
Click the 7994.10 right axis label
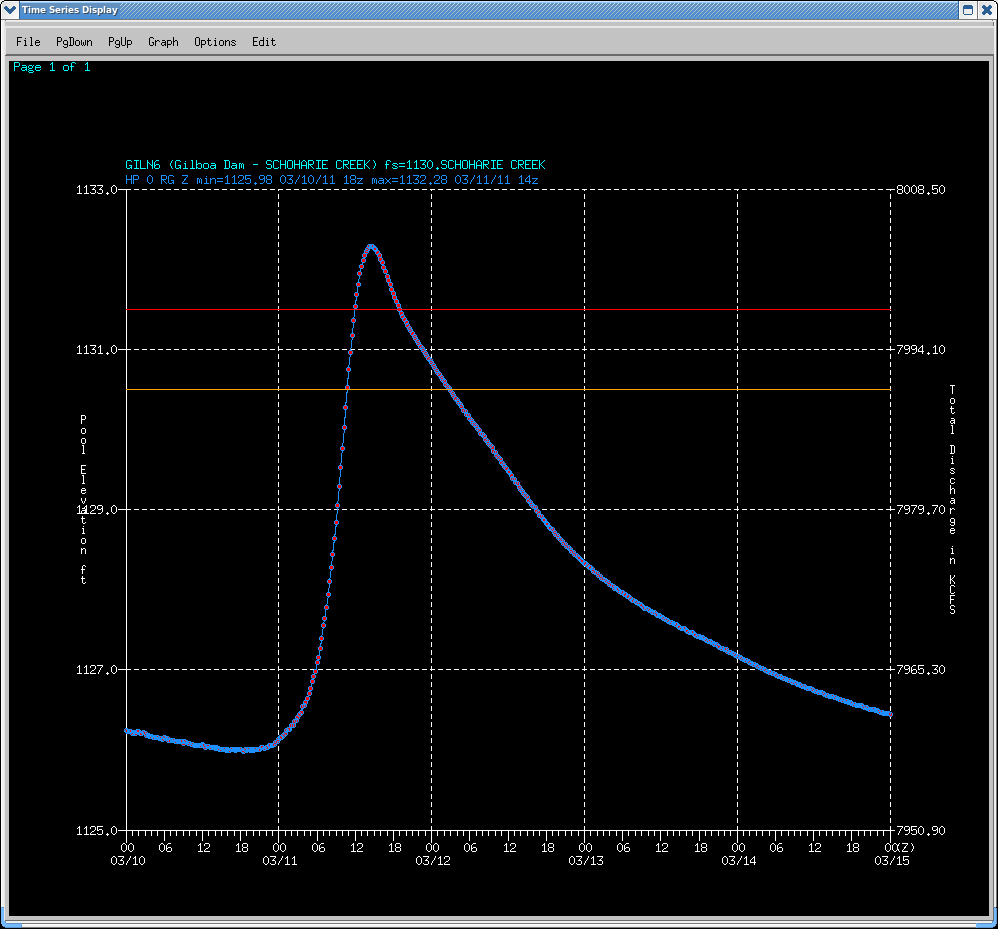pos(920,349)
